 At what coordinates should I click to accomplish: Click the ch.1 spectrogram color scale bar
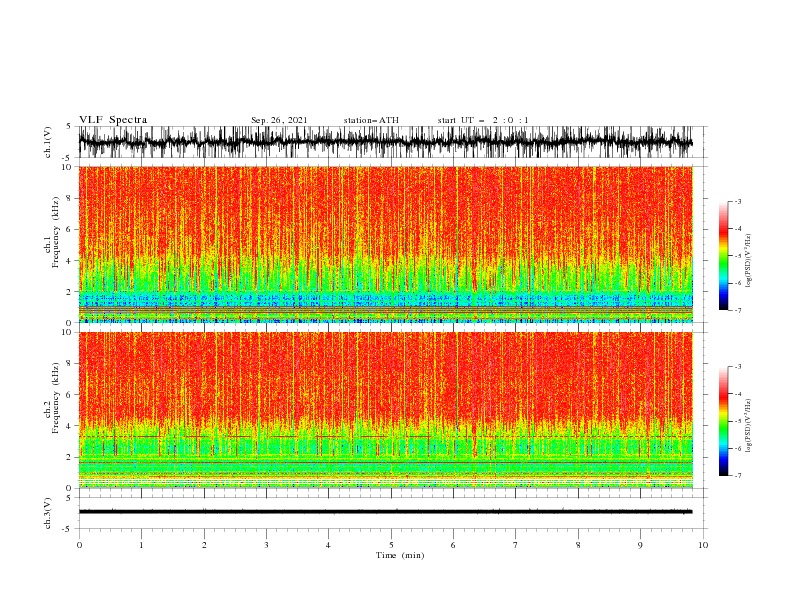coord(723,256)
